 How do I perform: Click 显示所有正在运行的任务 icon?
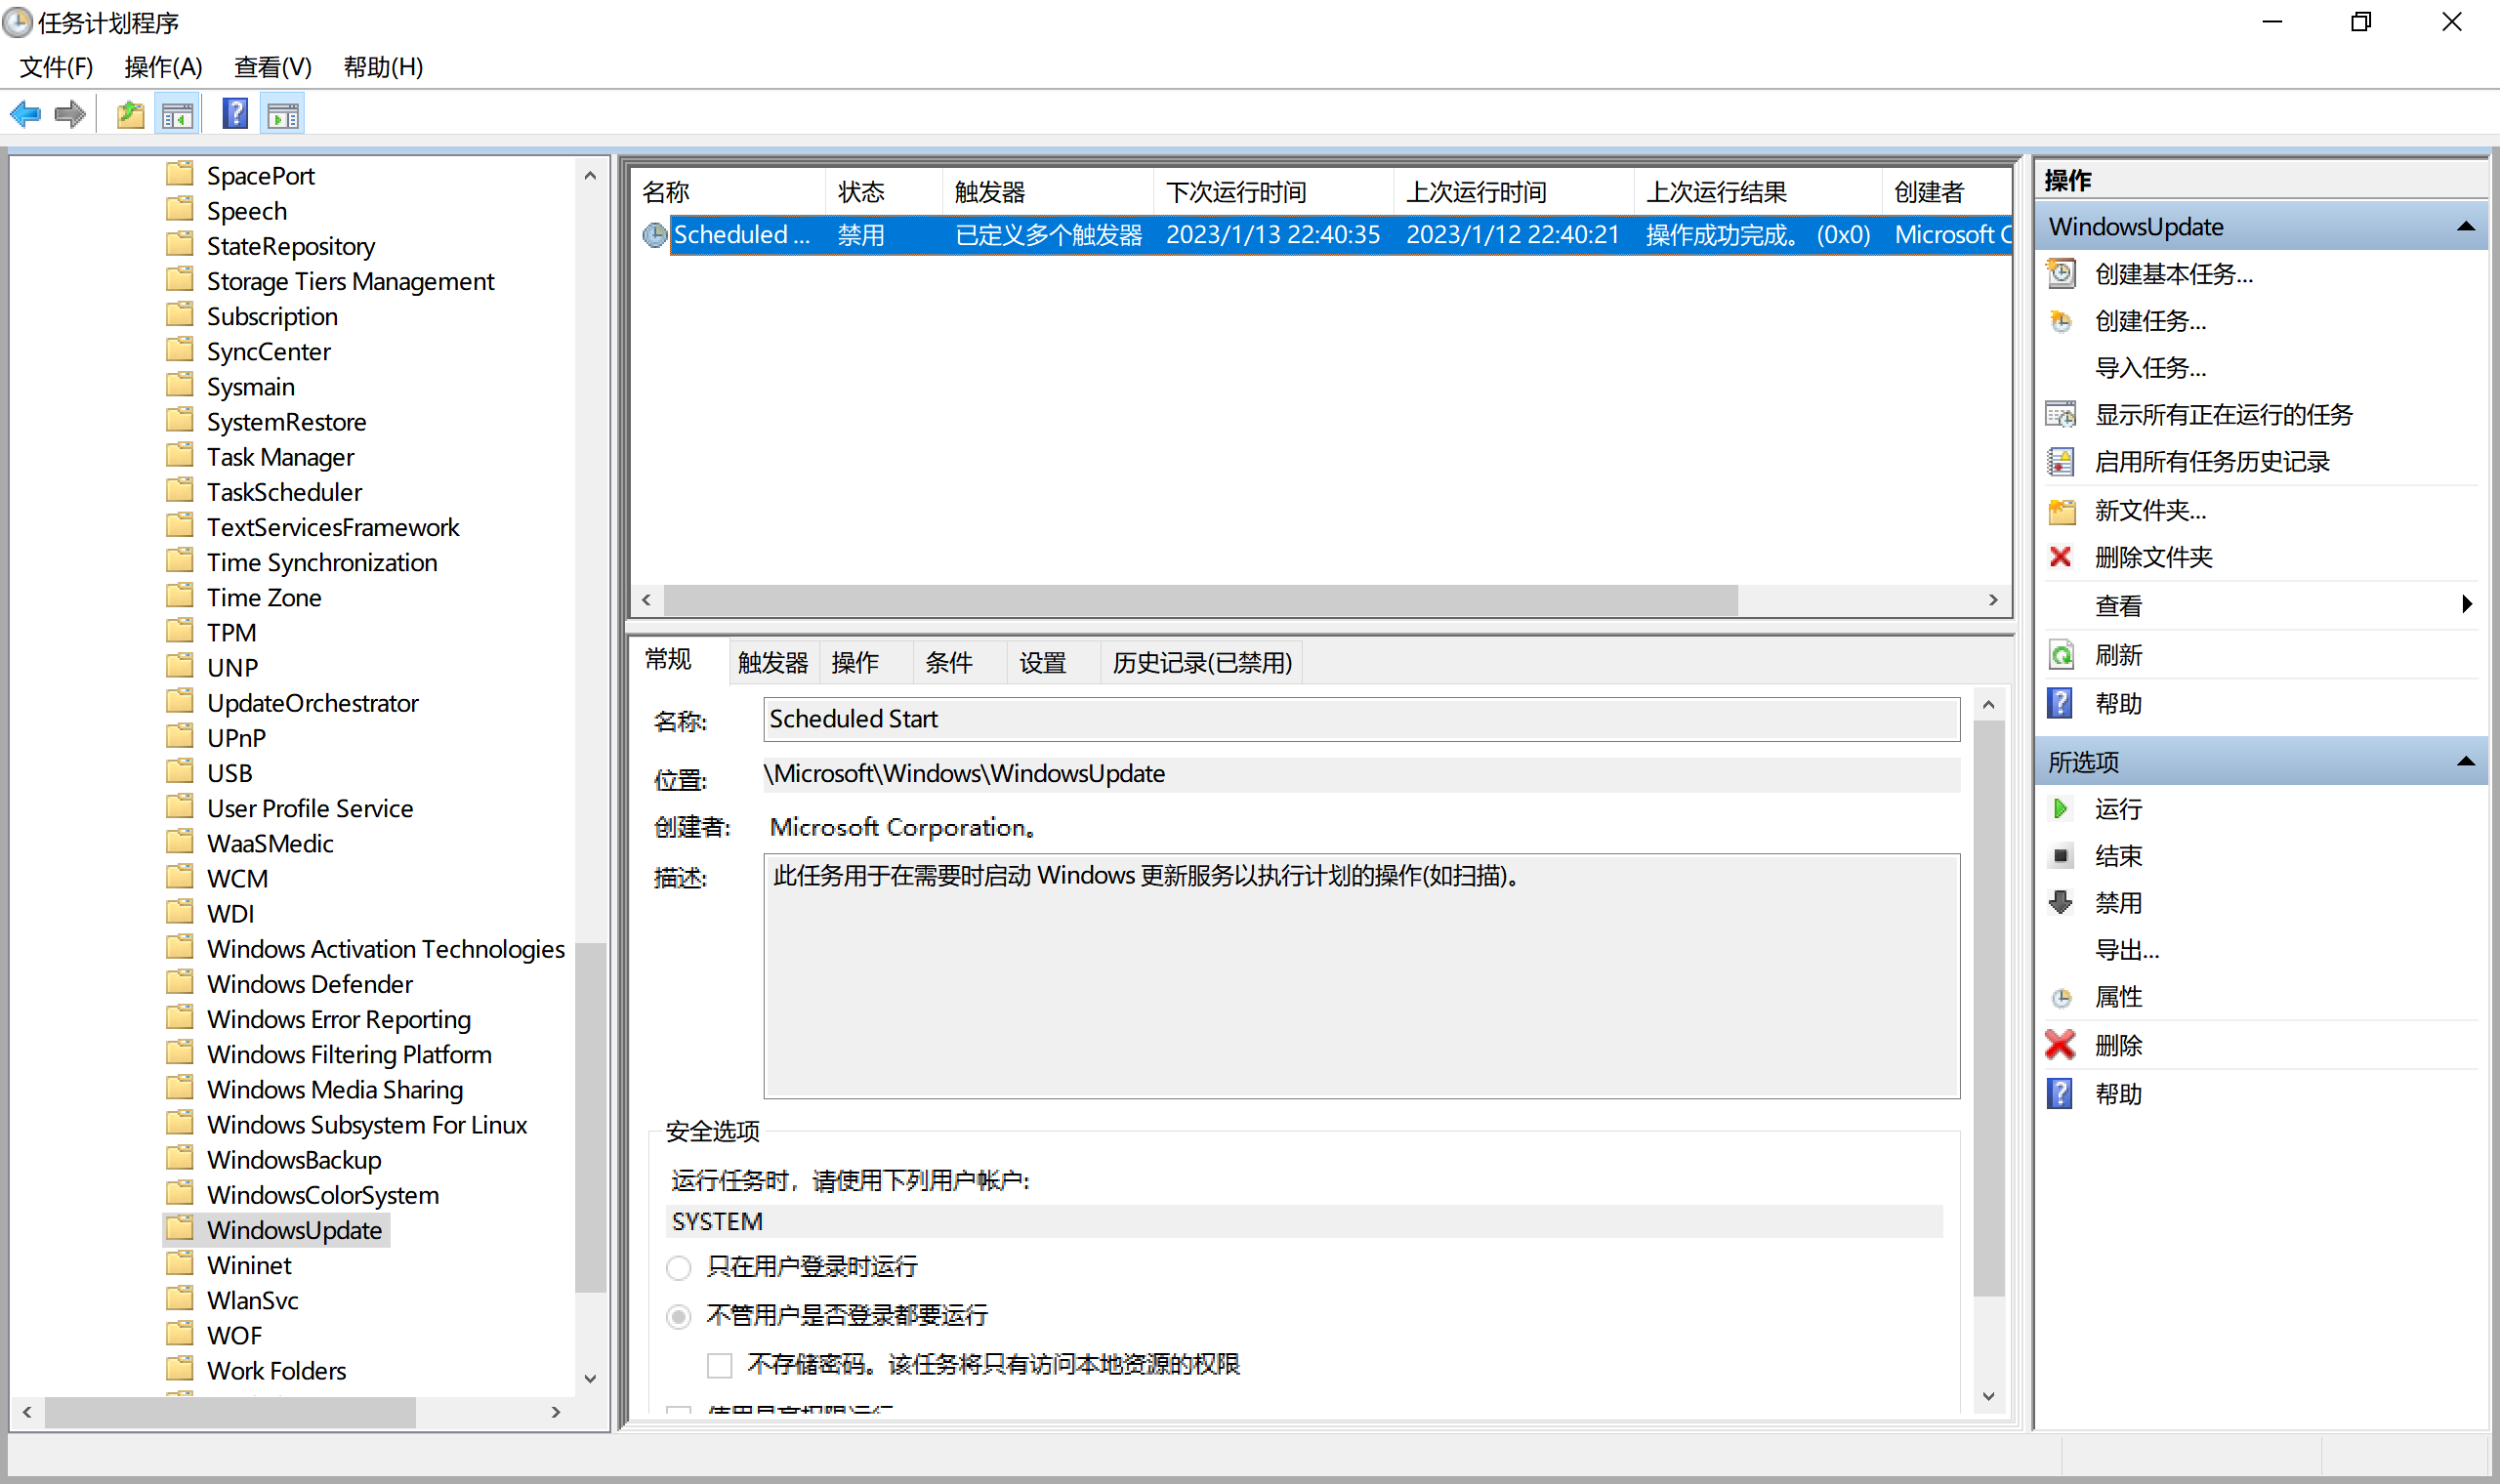tap(2062, 414)
